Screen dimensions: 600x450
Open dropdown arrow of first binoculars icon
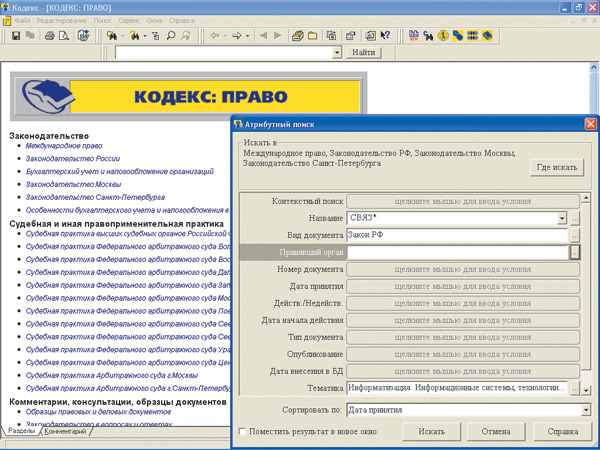(x=122, y=36)
